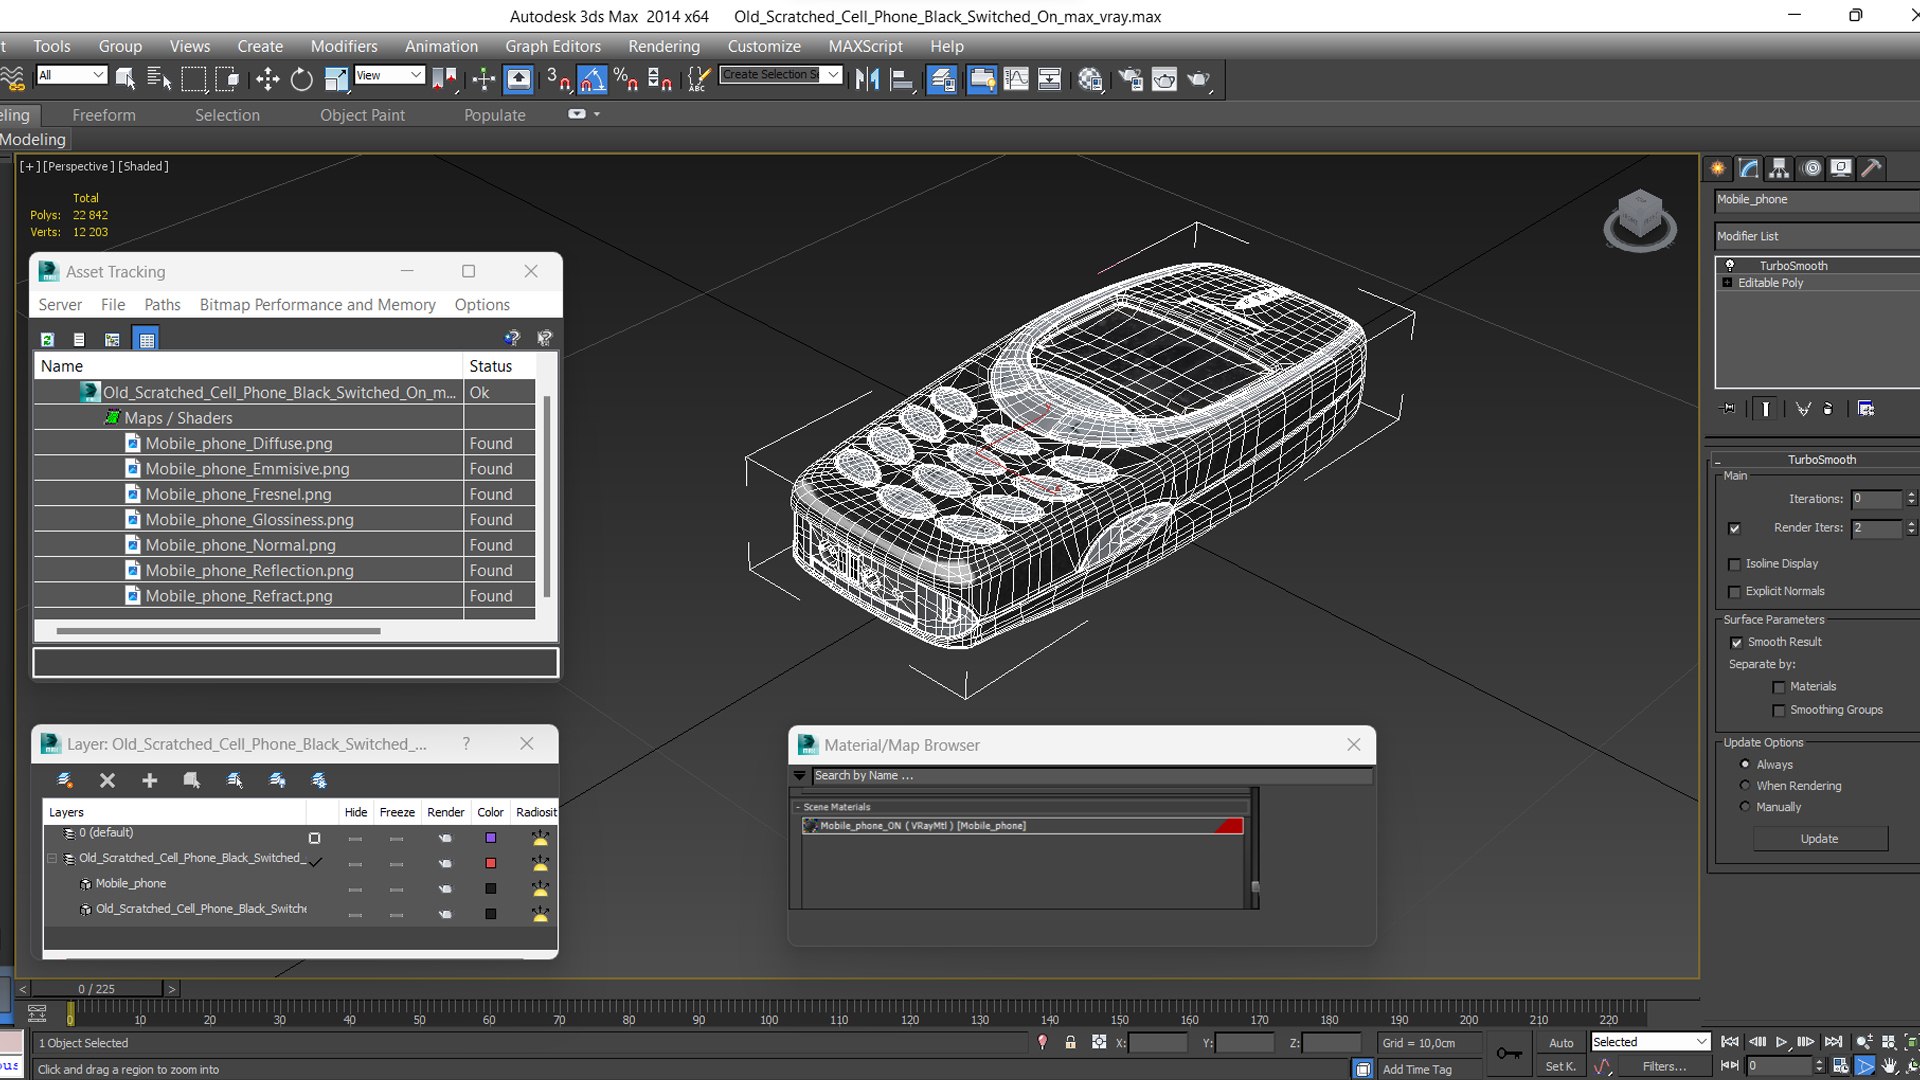
Task: Click the Mirror tool icon
Action: click(x=867, y=79)
